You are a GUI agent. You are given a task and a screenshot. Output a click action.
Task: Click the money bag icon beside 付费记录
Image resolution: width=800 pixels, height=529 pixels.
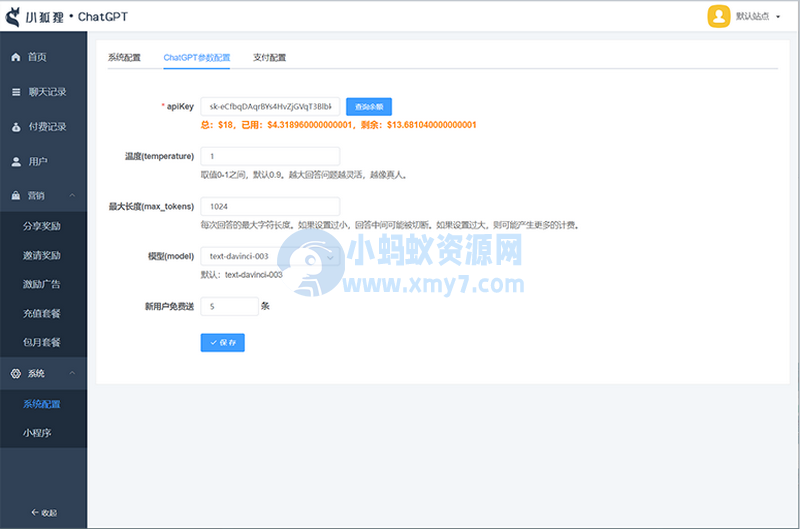[x=16, y=127]
